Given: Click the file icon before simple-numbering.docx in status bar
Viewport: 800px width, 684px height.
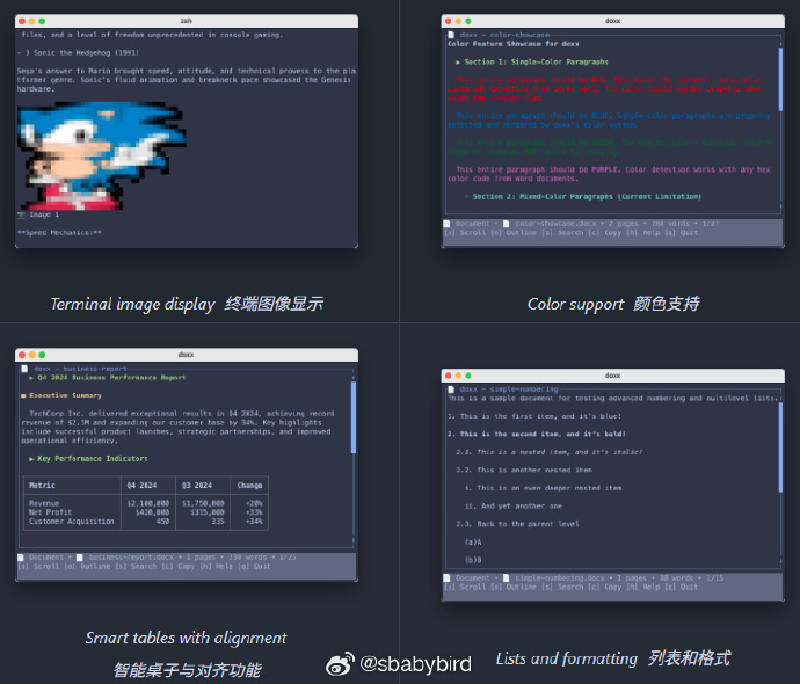Looking at the screenshot, I should 507,578.
